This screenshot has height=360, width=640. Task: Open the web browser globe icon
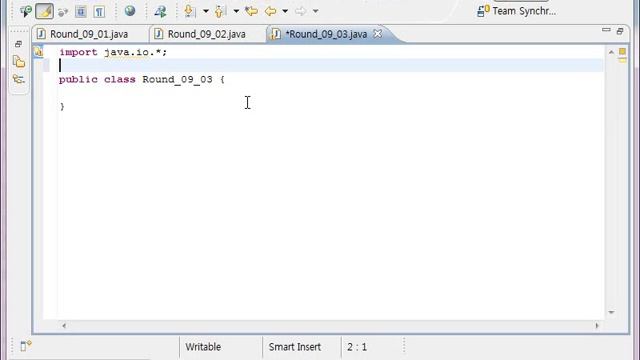point(130,11)
